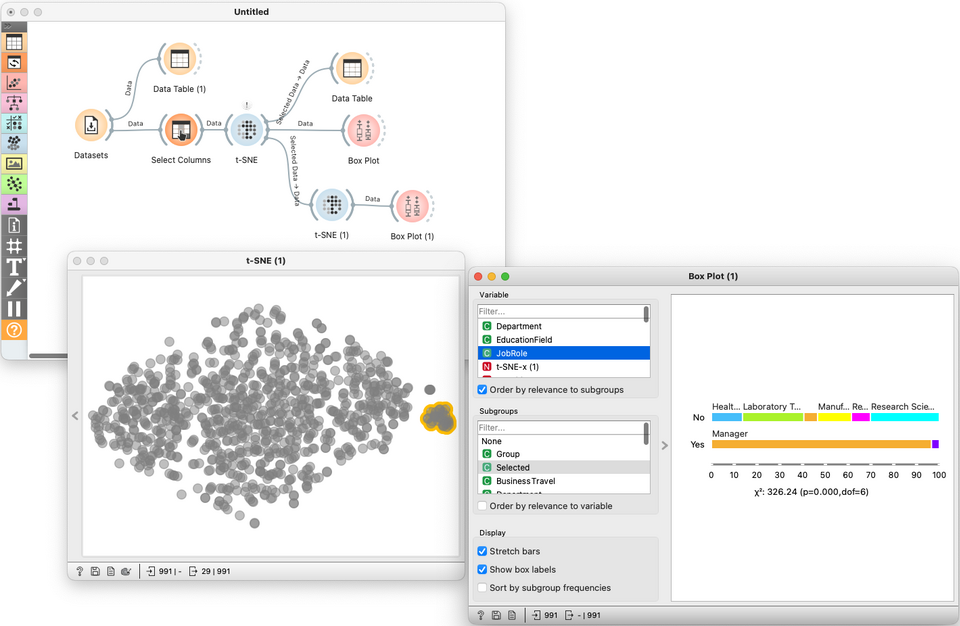Enable Sort by subgroup frequencies

point(482,588)
